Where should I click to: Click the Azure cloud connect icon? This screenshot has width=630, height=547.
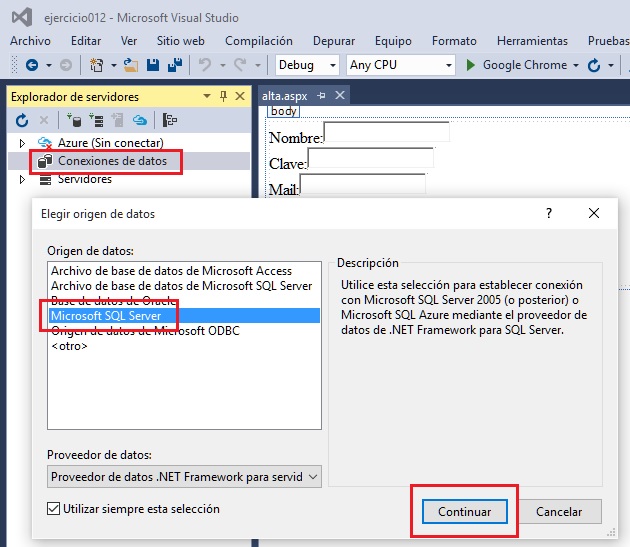click(139, 120)
